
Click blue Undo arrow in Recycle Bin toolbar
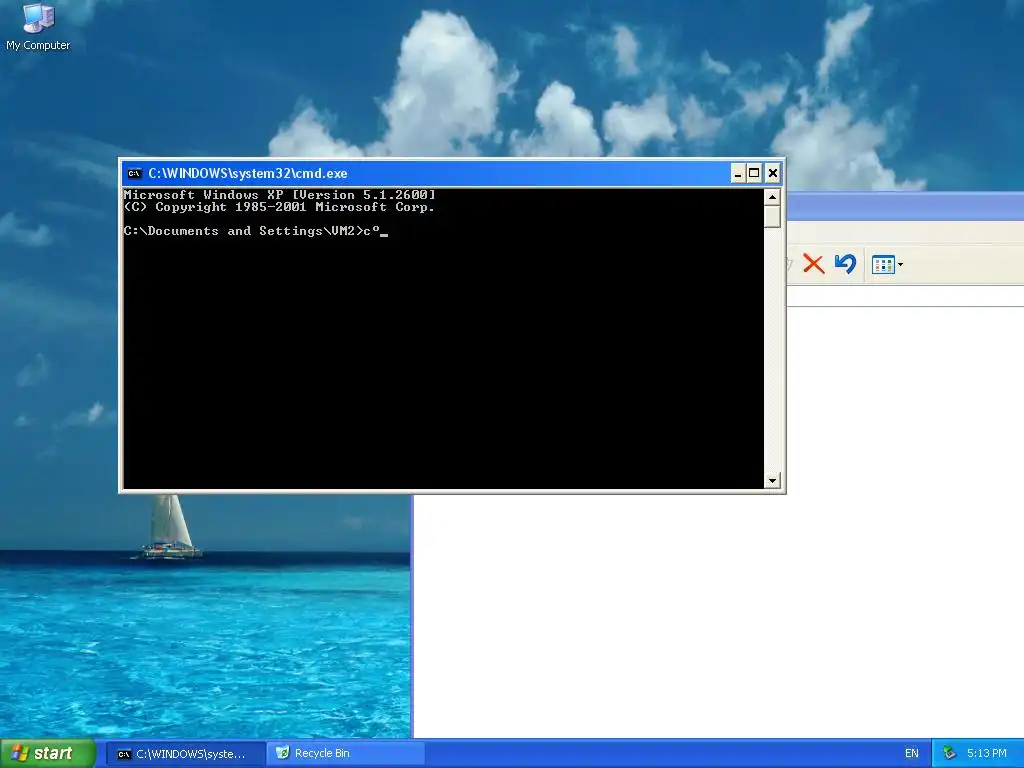pos(845,264)
